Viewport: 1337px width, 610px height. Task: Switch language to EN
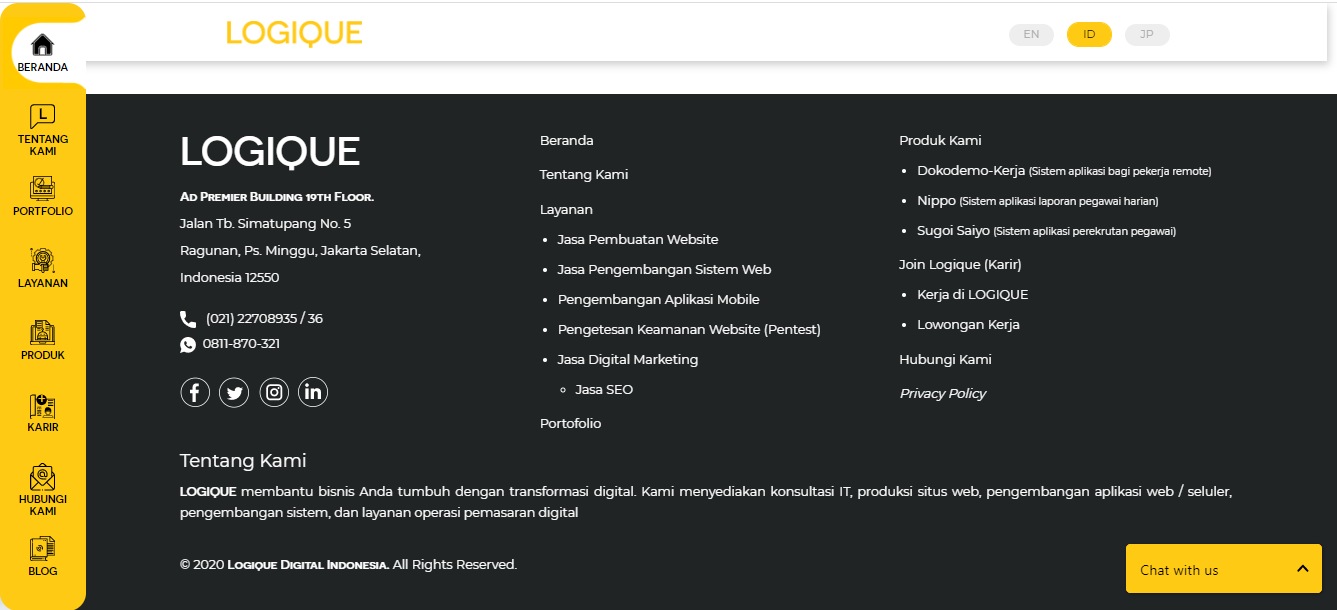(1031, 34)
